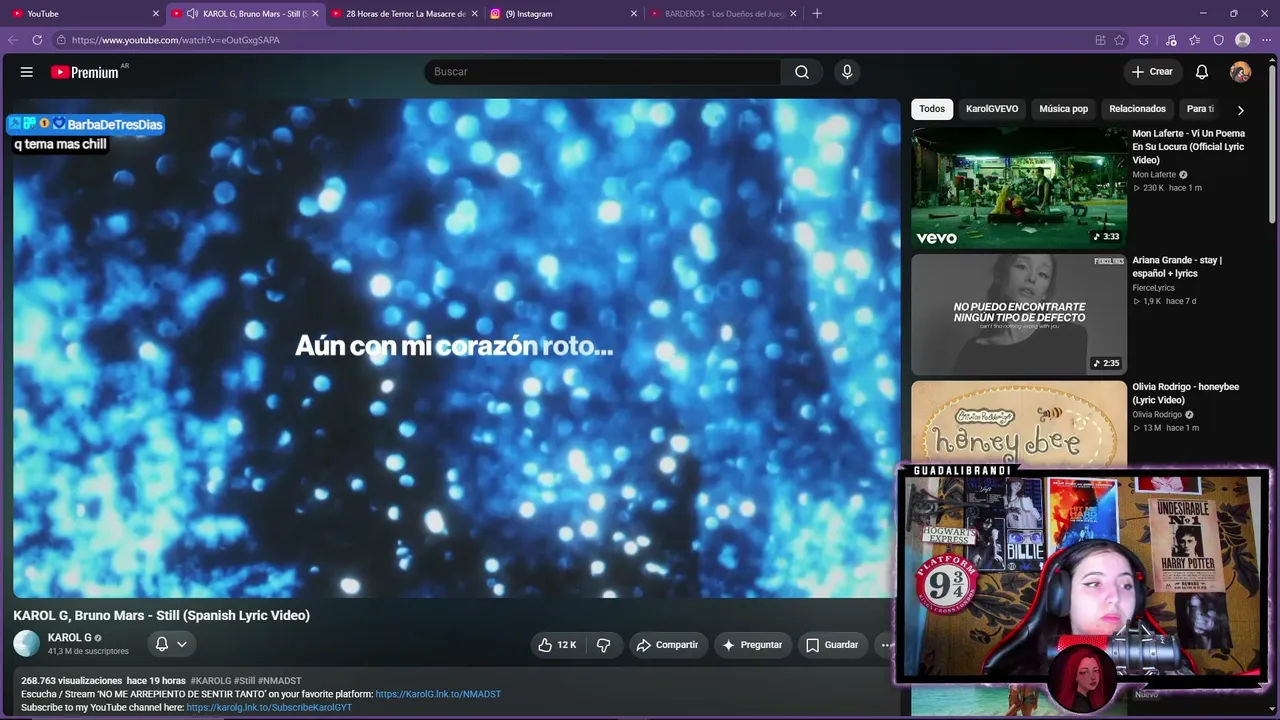
Task: Close the Instagram tab
Action: [634, 14]
